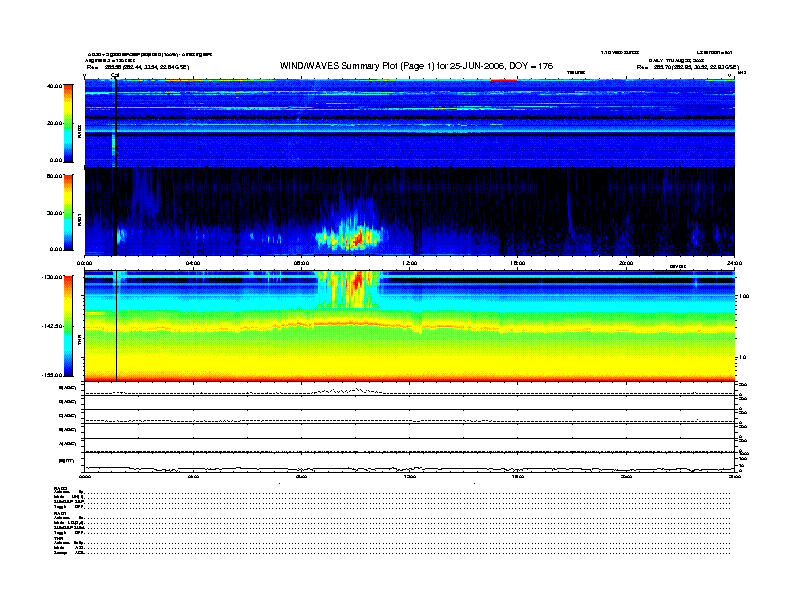
Task: Click the 100 frequency label right of TNR
Action: click(744, 296)
